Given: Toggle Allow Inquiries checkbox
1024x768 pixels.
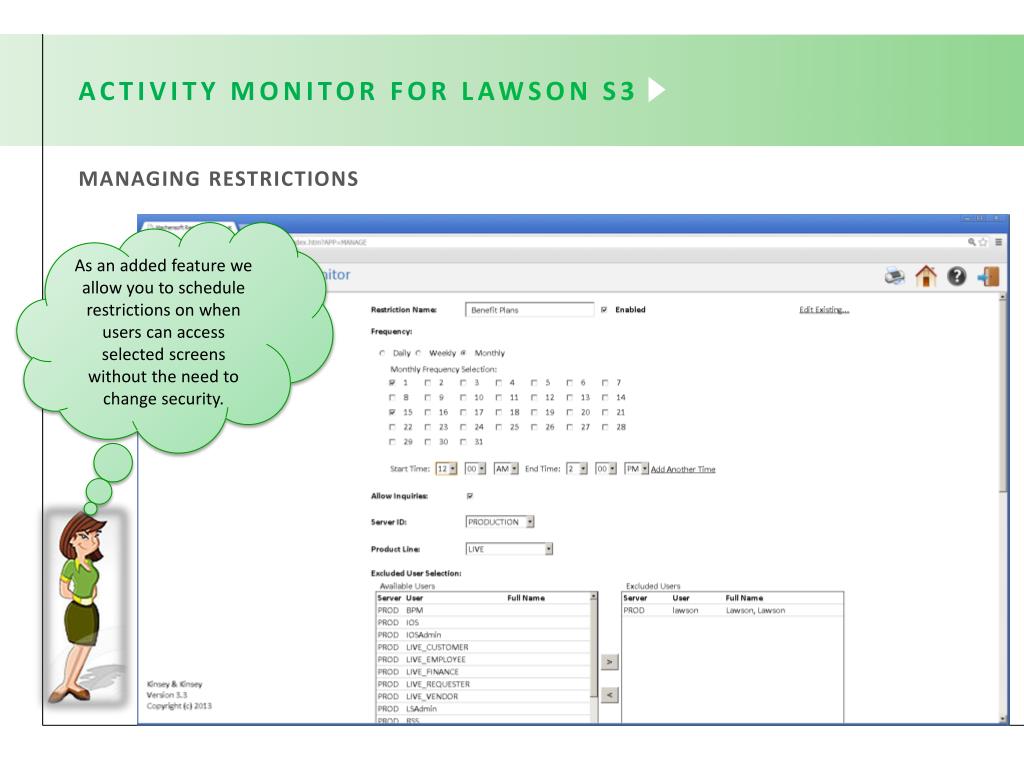Looking at the screenshot, I should coord(470,496).
